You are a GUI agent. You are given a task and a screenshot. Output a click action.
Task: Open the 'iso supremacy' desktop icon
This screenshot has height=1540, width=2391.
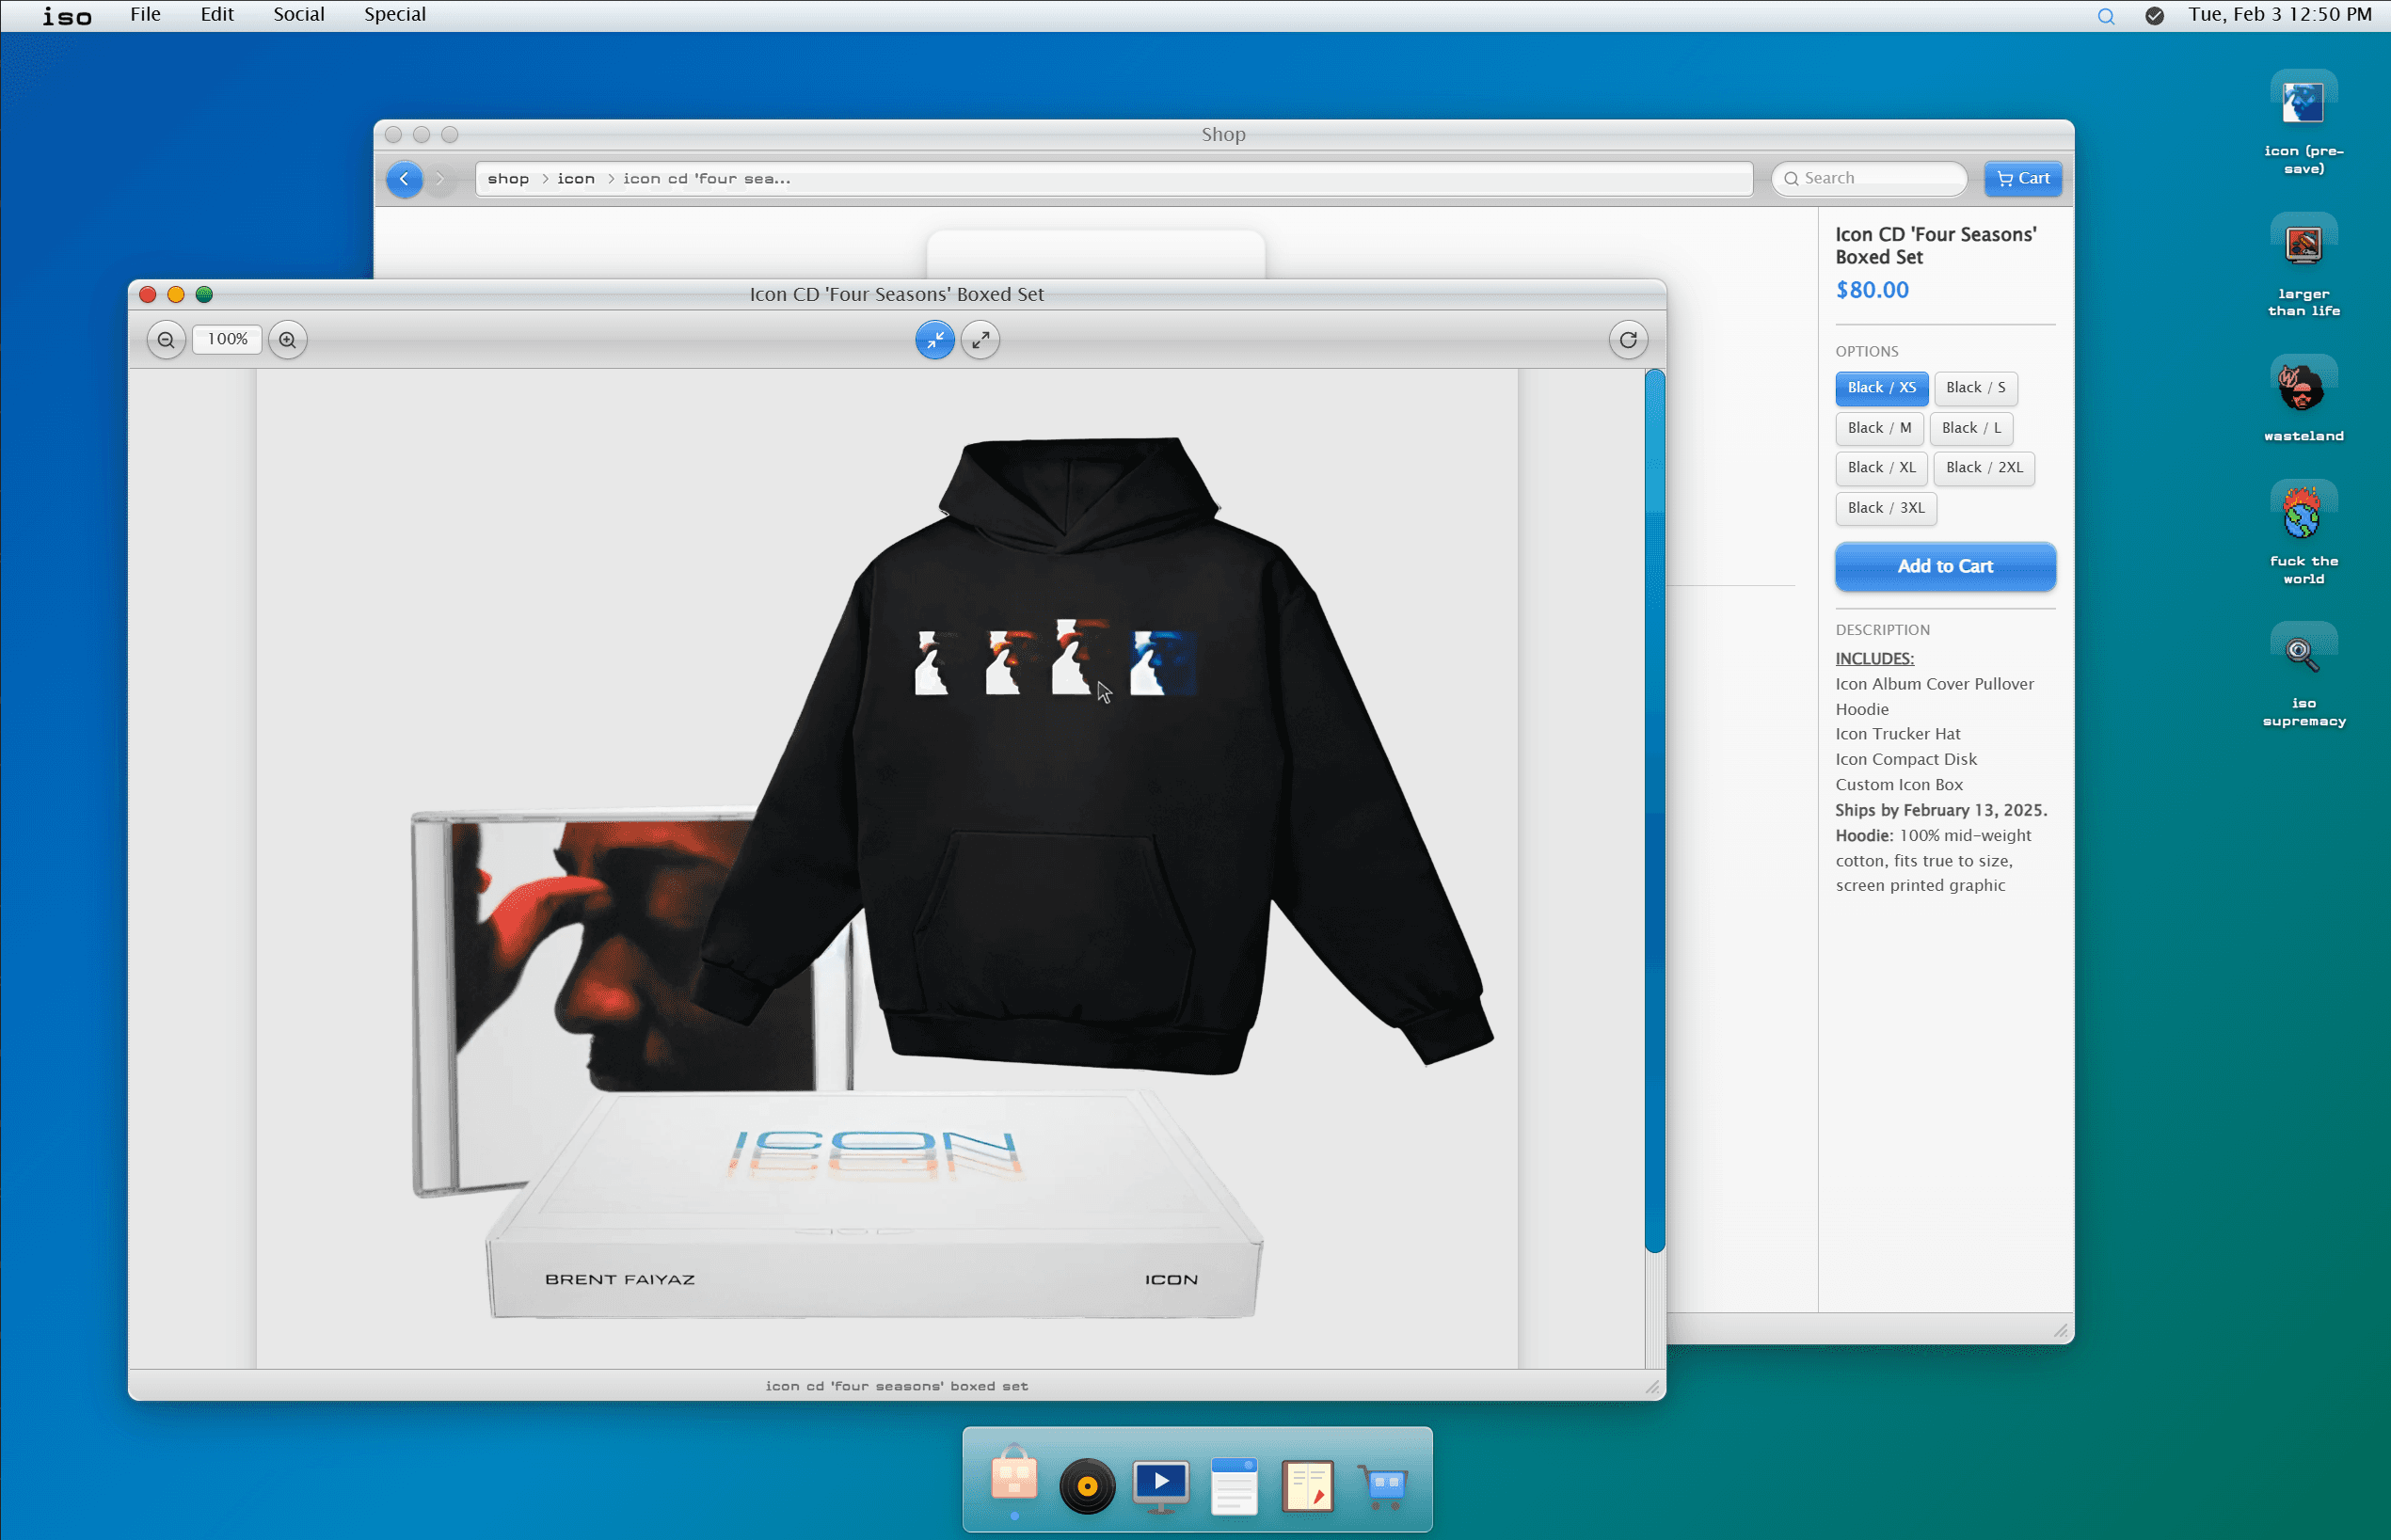[2302, 655]
